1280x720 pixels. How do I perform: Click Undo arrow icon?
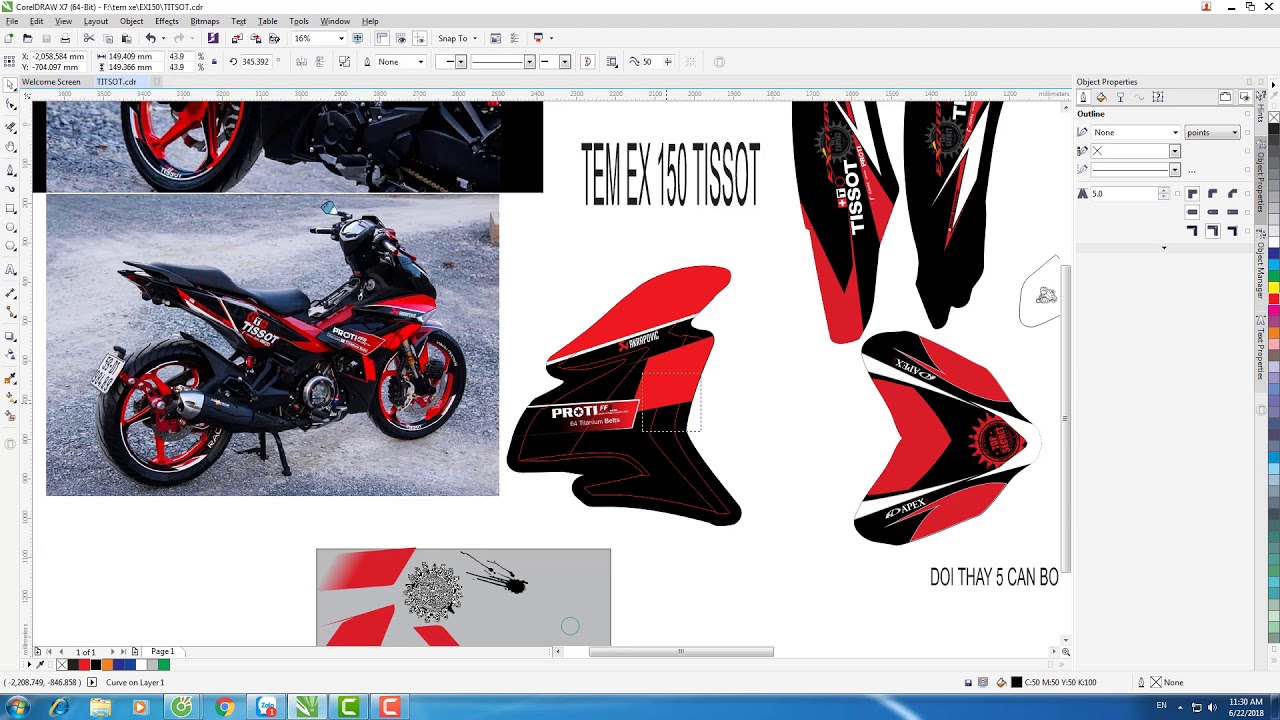coord(150,38)
